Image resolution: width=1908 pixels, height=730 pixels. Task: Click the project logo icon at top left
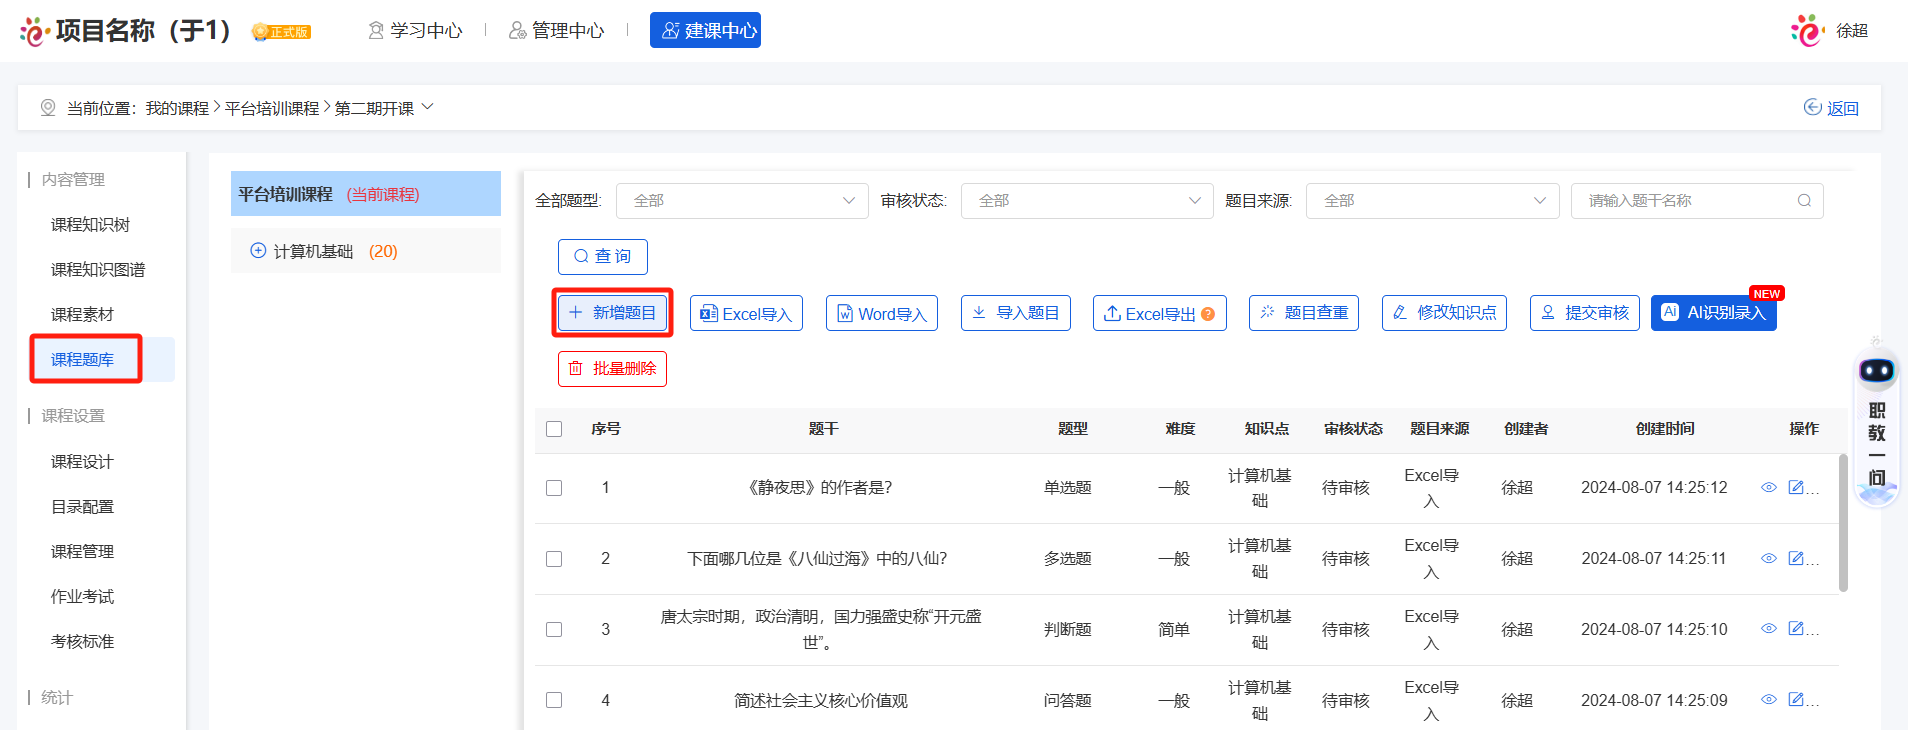pos(34,31)
